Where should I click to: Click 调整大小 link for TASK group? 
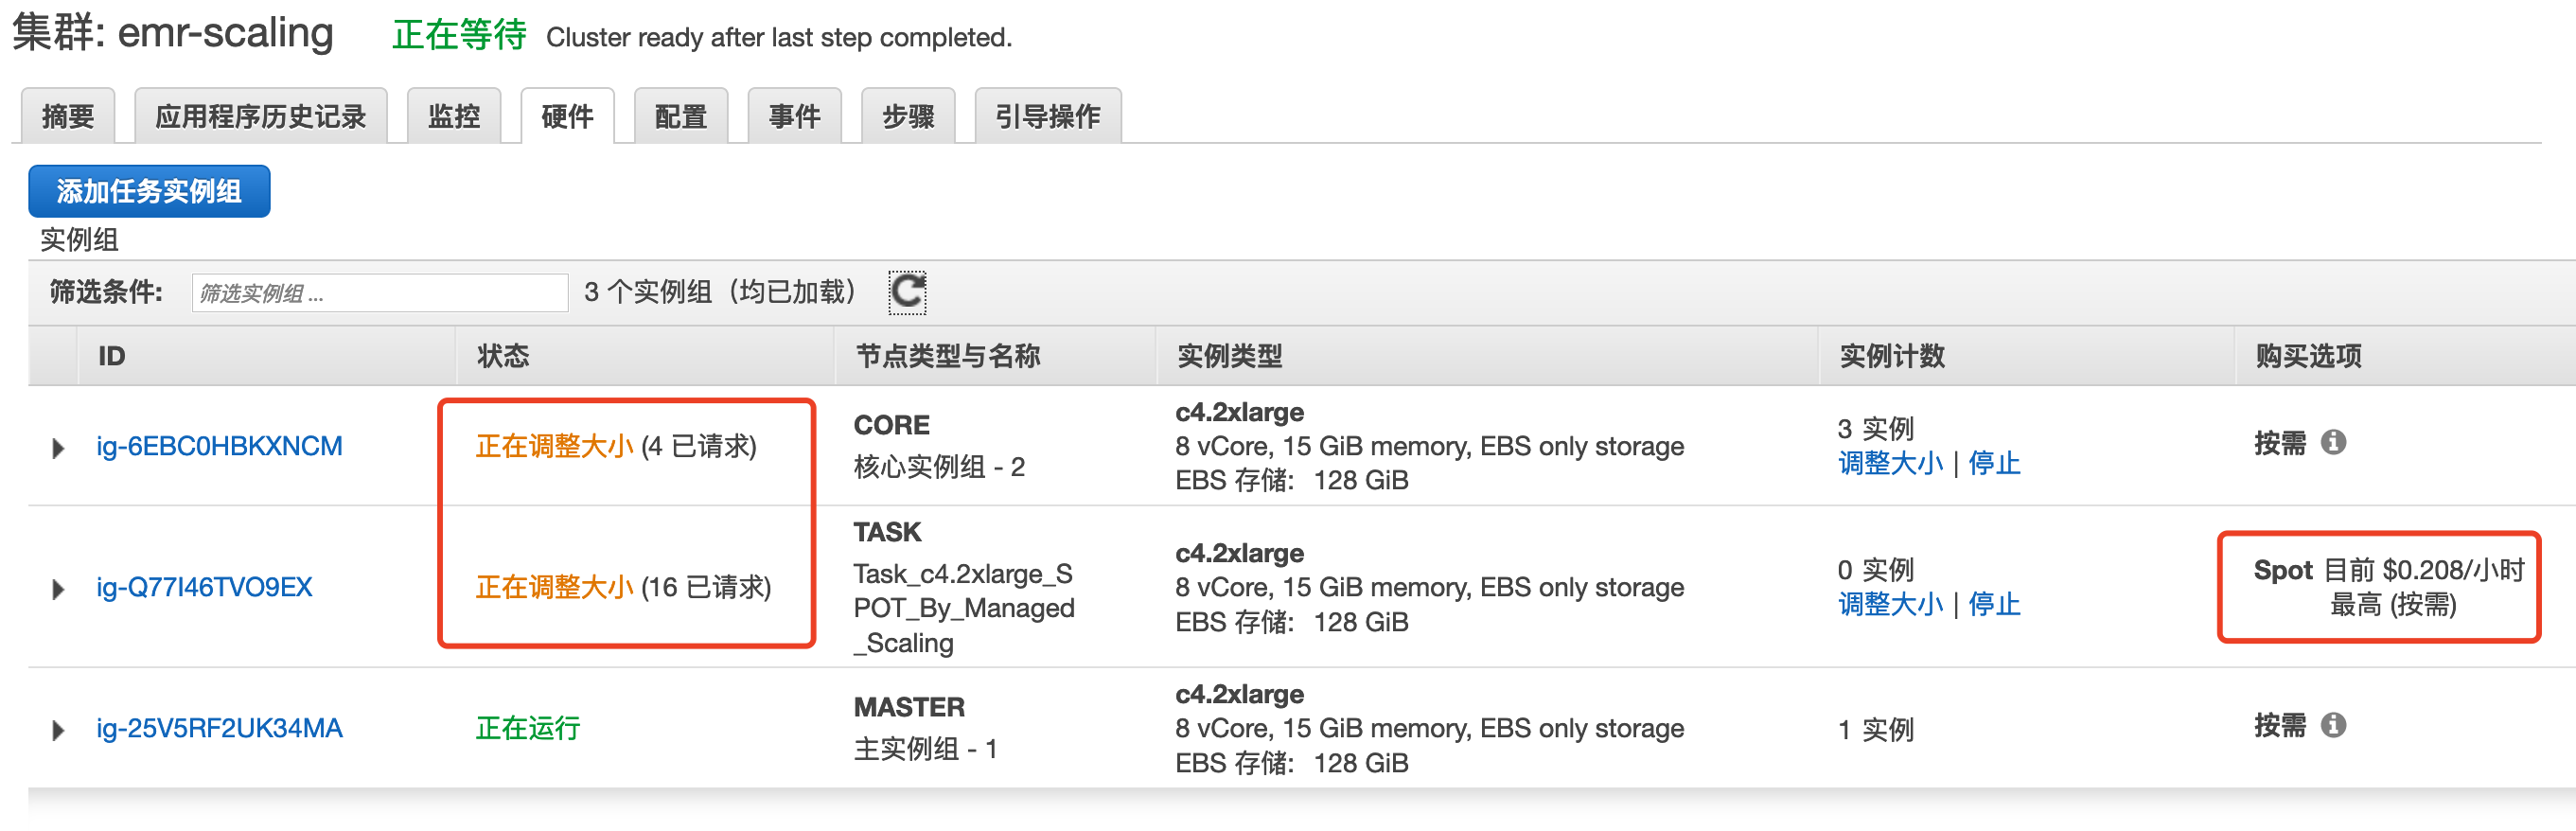pyautogui.click(x=1890, y=604)
